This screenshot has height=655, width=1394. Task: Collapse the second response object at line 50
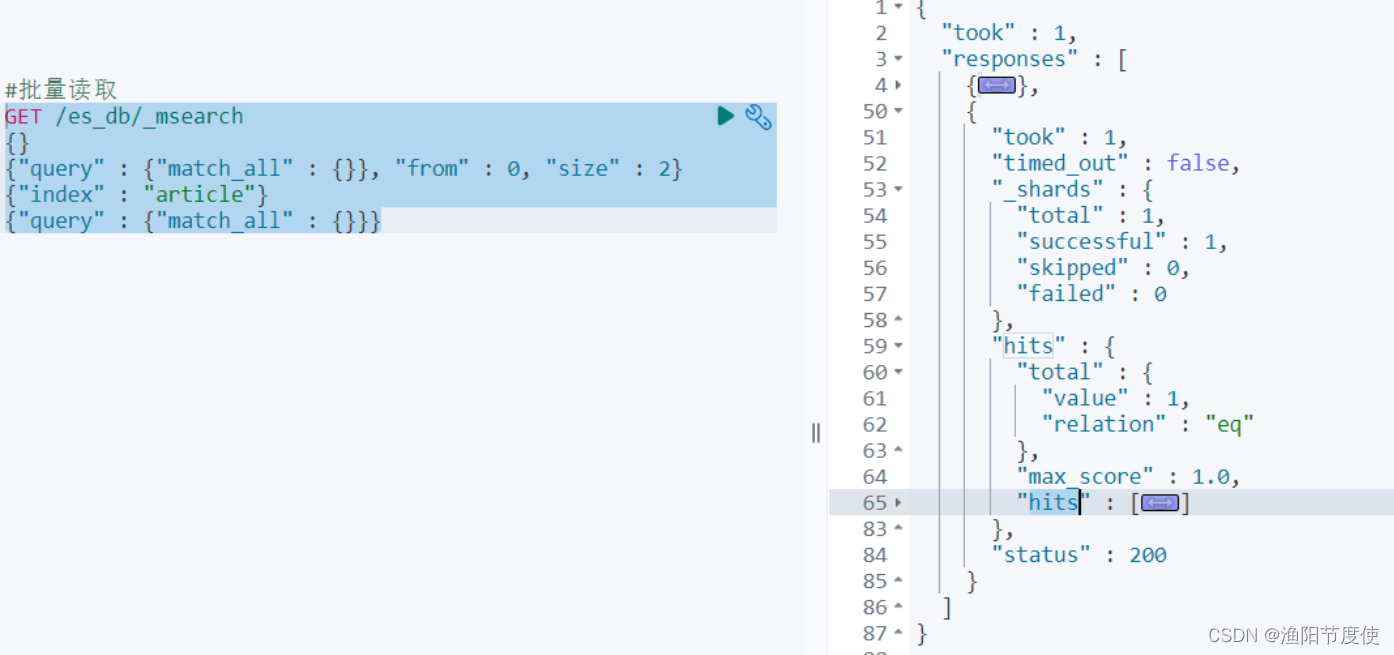point(898,112)
